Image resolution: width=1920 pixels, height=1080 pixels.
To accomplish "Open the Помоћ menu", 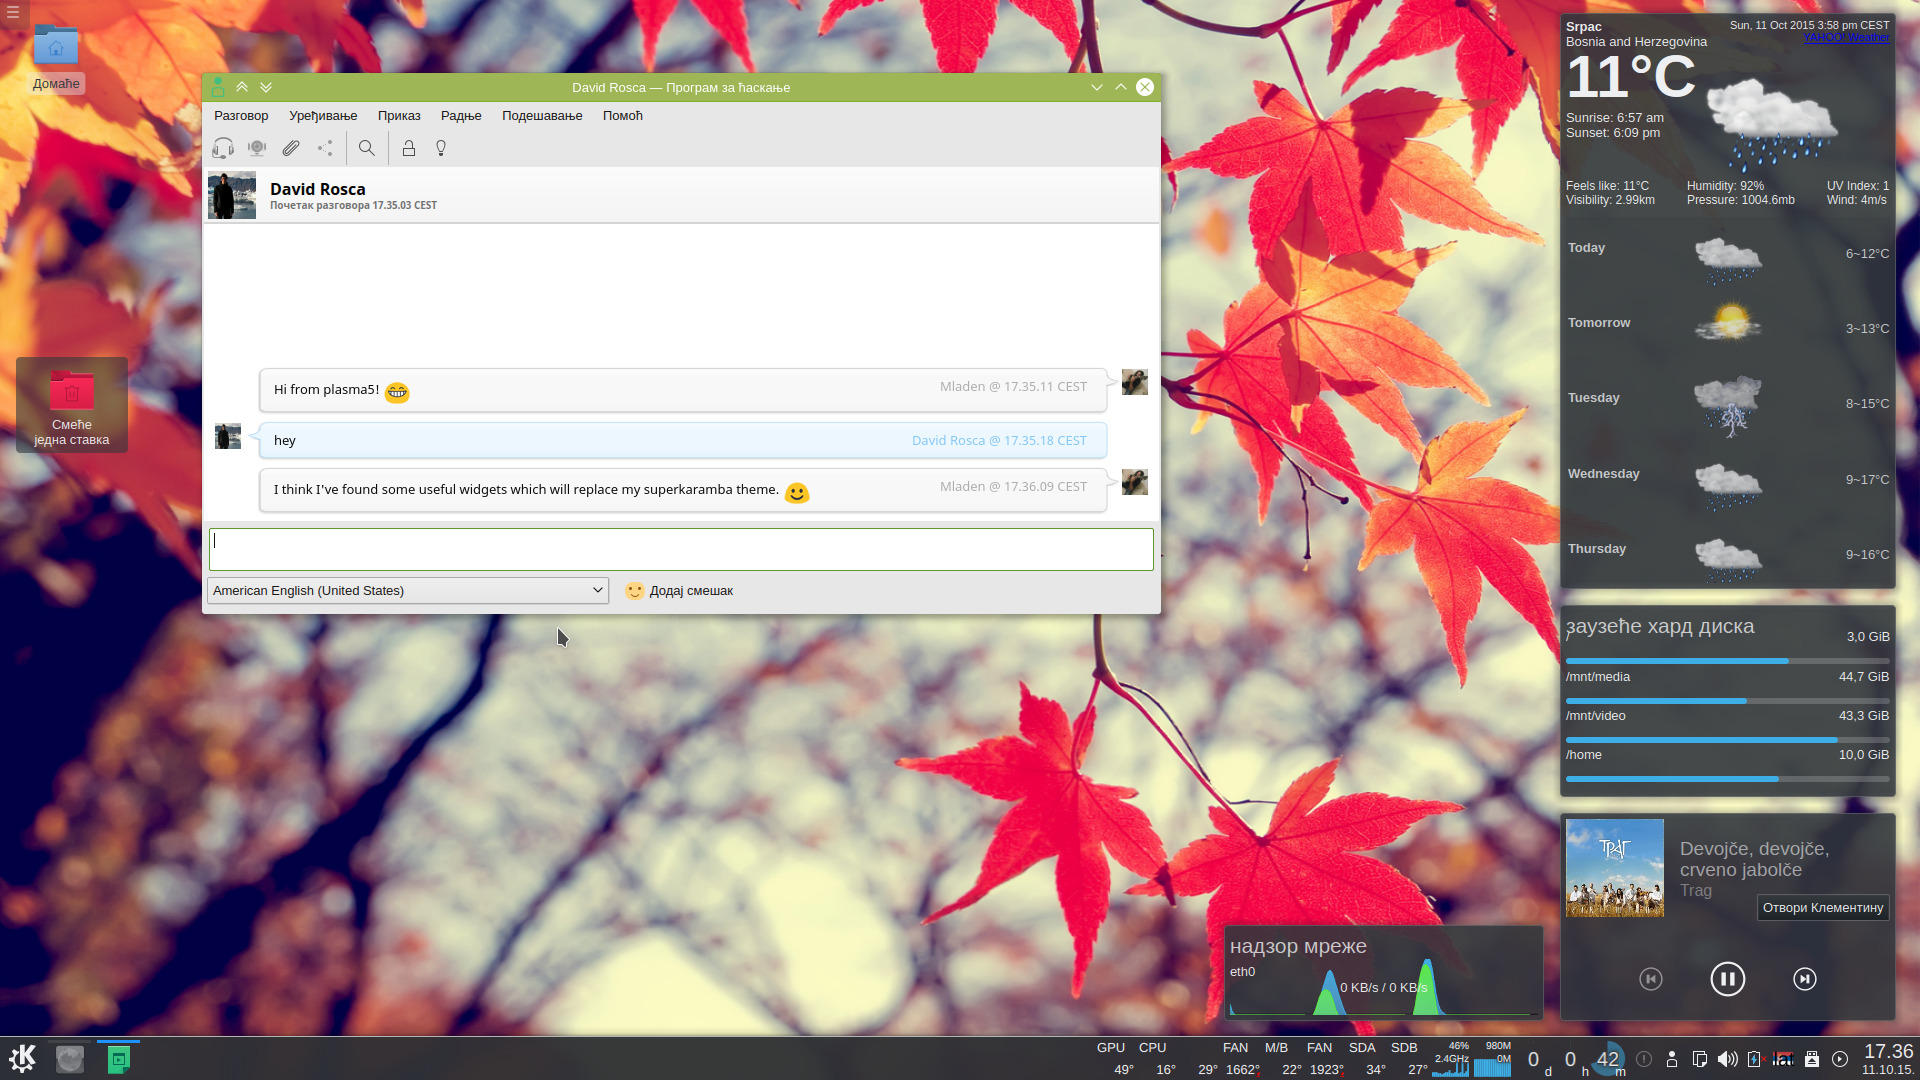I will (x=623, y=116).
